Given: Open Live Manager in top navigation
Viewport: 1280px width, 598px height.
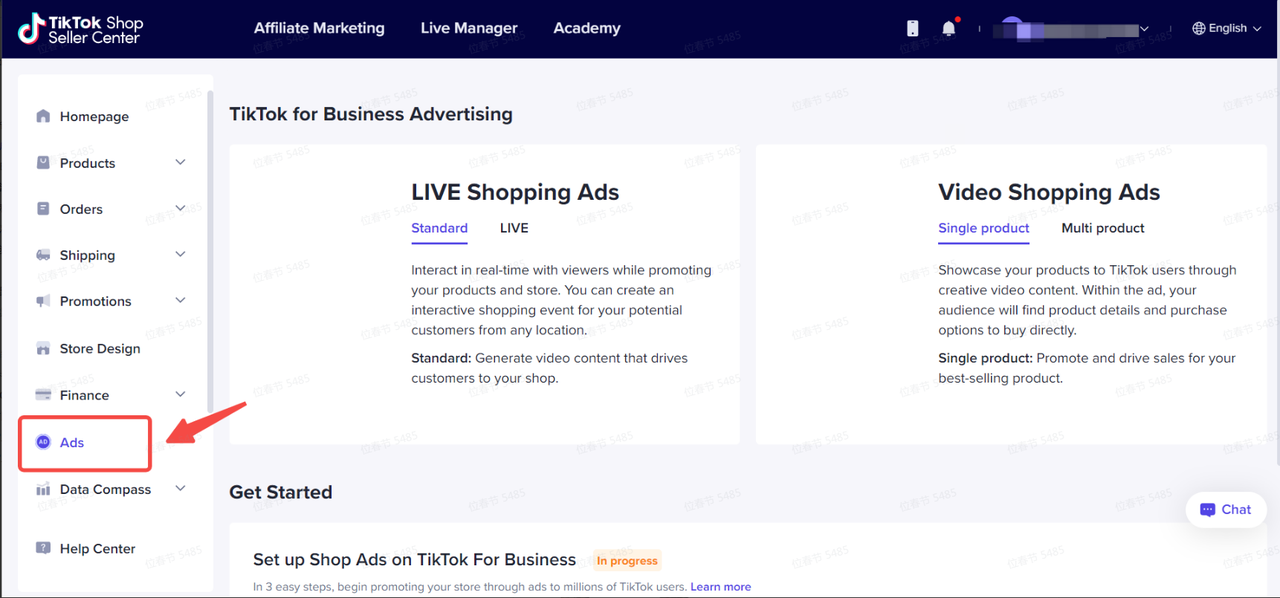Looking at the screenshot, I should (x=469, y=28).
